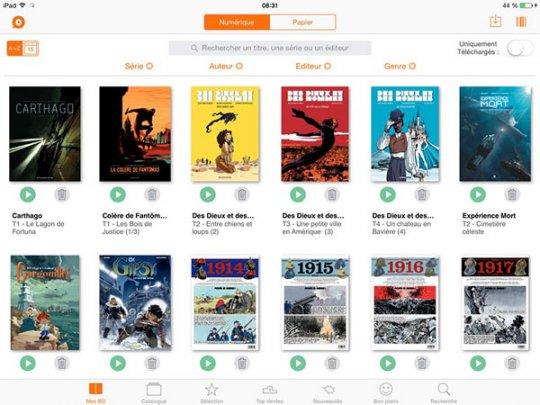The height and width of the screenshot is (405, 540).
Task: Delete Colère de Fantômas with its trash icon
Action: coord(152,195)
